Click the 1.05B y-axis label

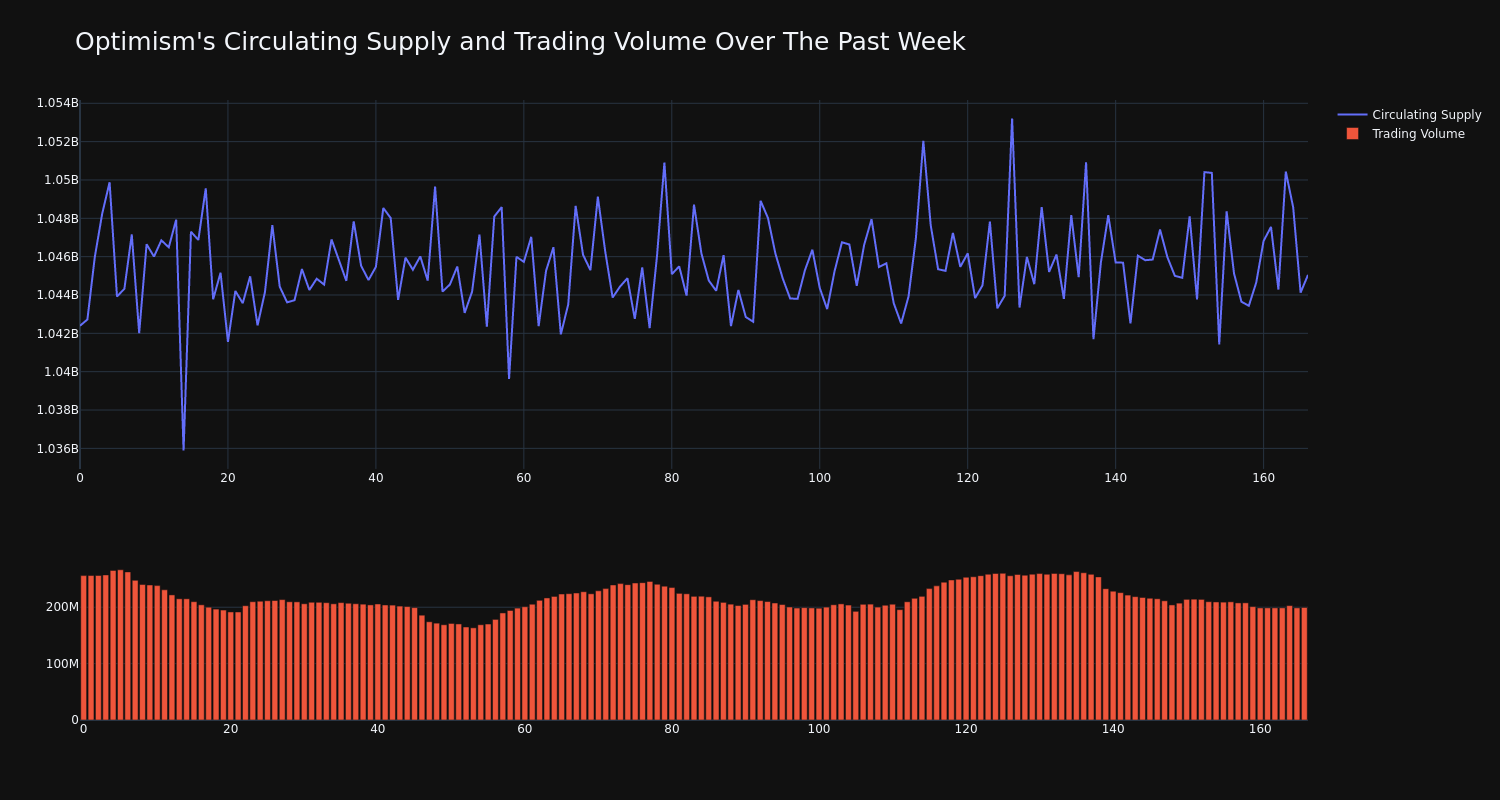(x=60, y=180)
